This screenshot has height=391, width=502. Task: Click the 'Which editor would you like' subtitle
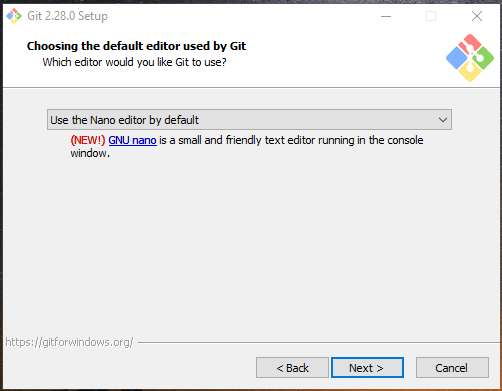tap(134, 62)
